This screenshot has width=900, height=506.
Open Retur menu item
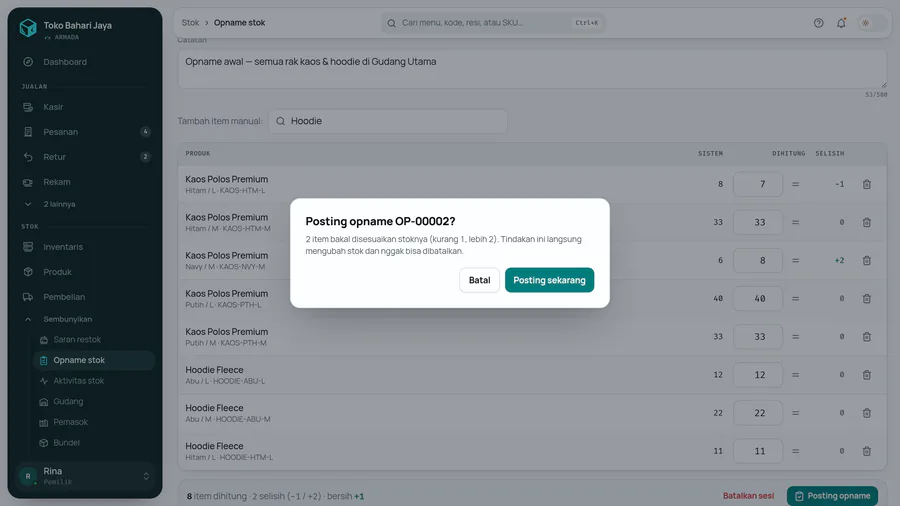pyautogui.click(x=85, y=157)
